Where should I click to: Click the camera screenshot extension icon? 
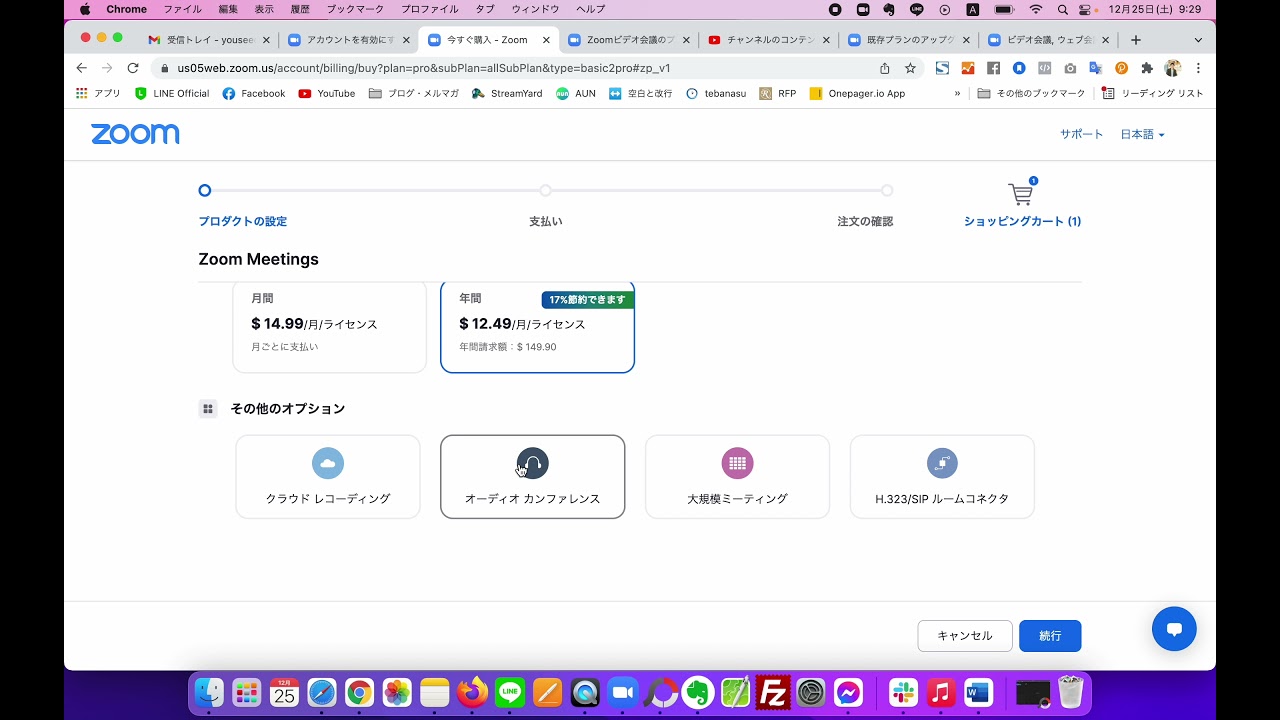point(1070,68)
